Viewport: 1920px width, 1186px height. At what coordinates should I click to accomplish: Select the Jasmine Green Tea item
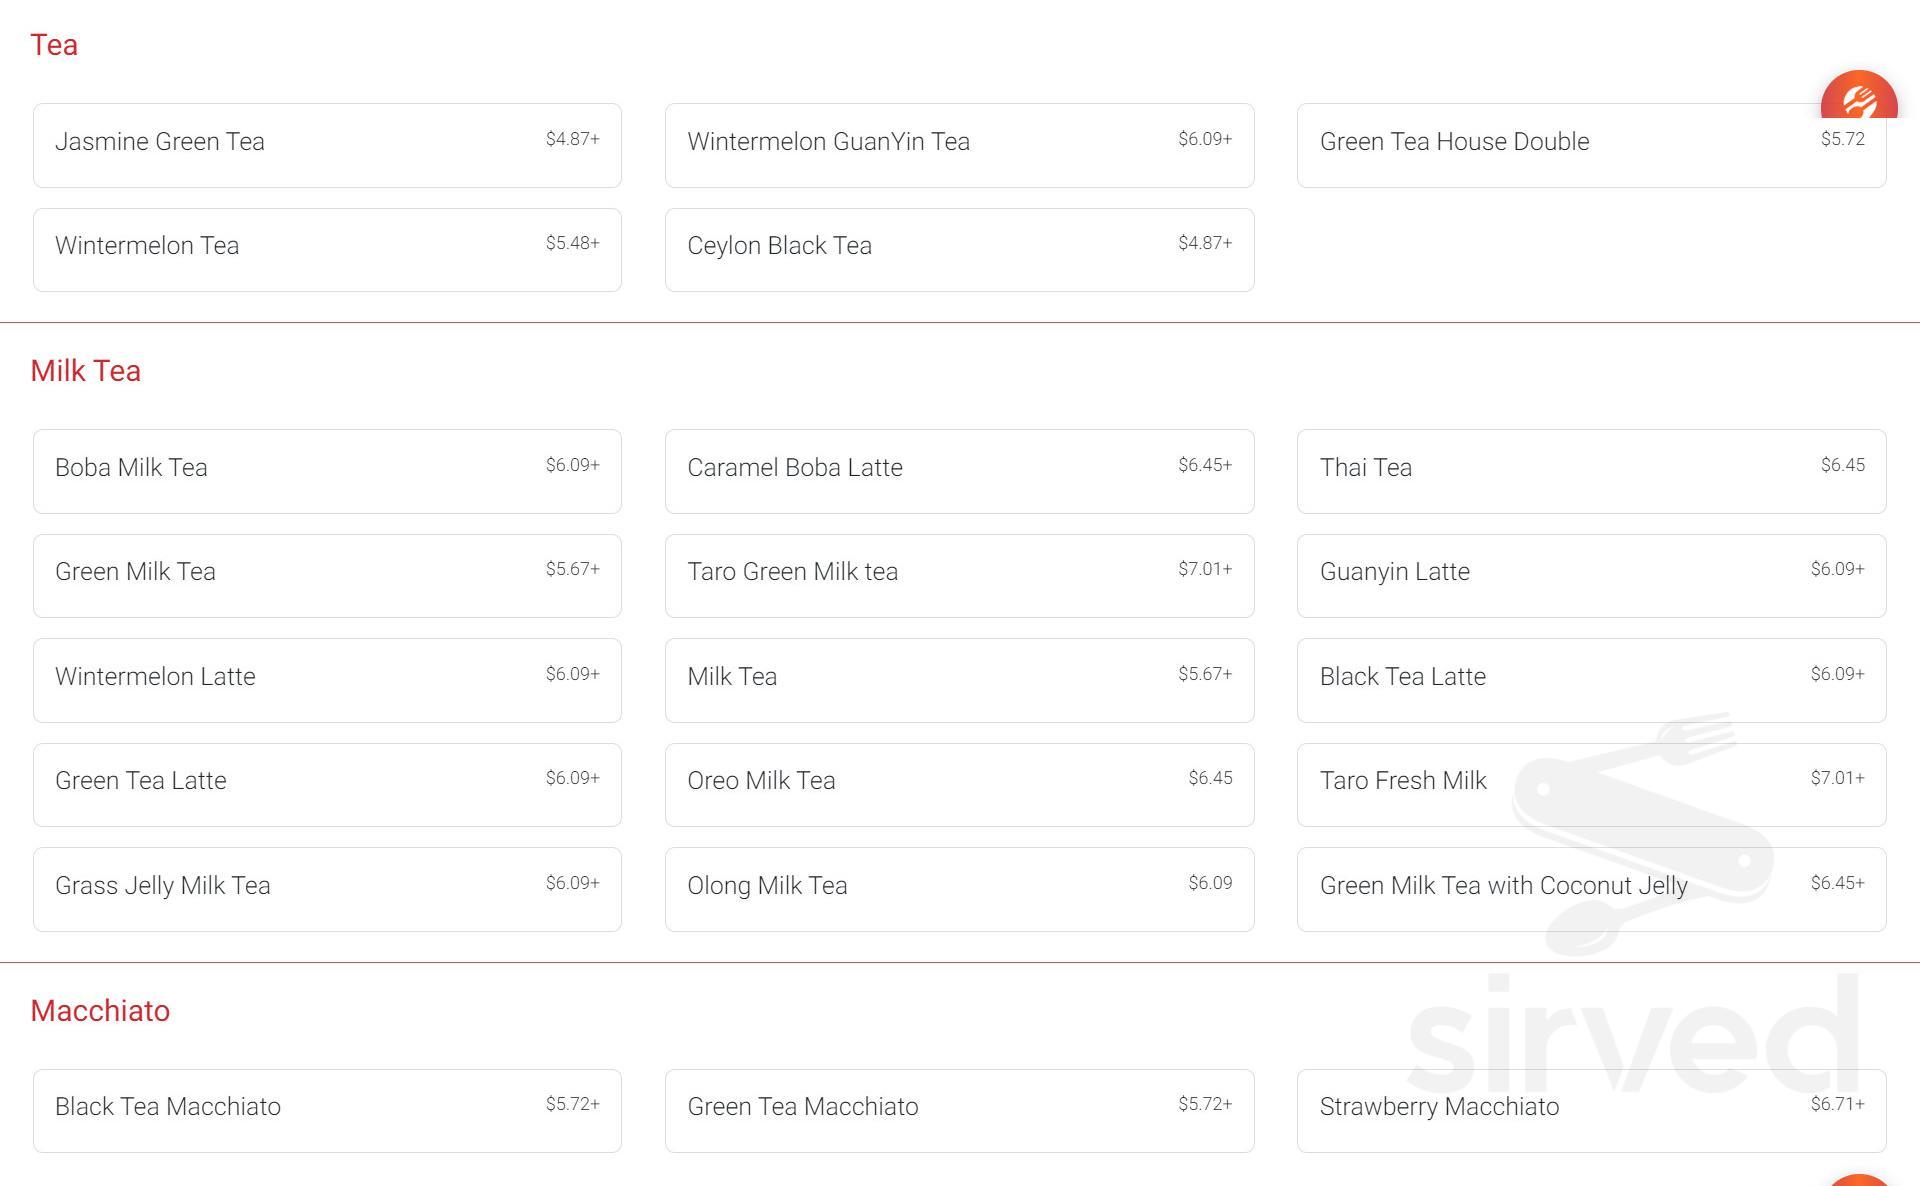[327, 145]
